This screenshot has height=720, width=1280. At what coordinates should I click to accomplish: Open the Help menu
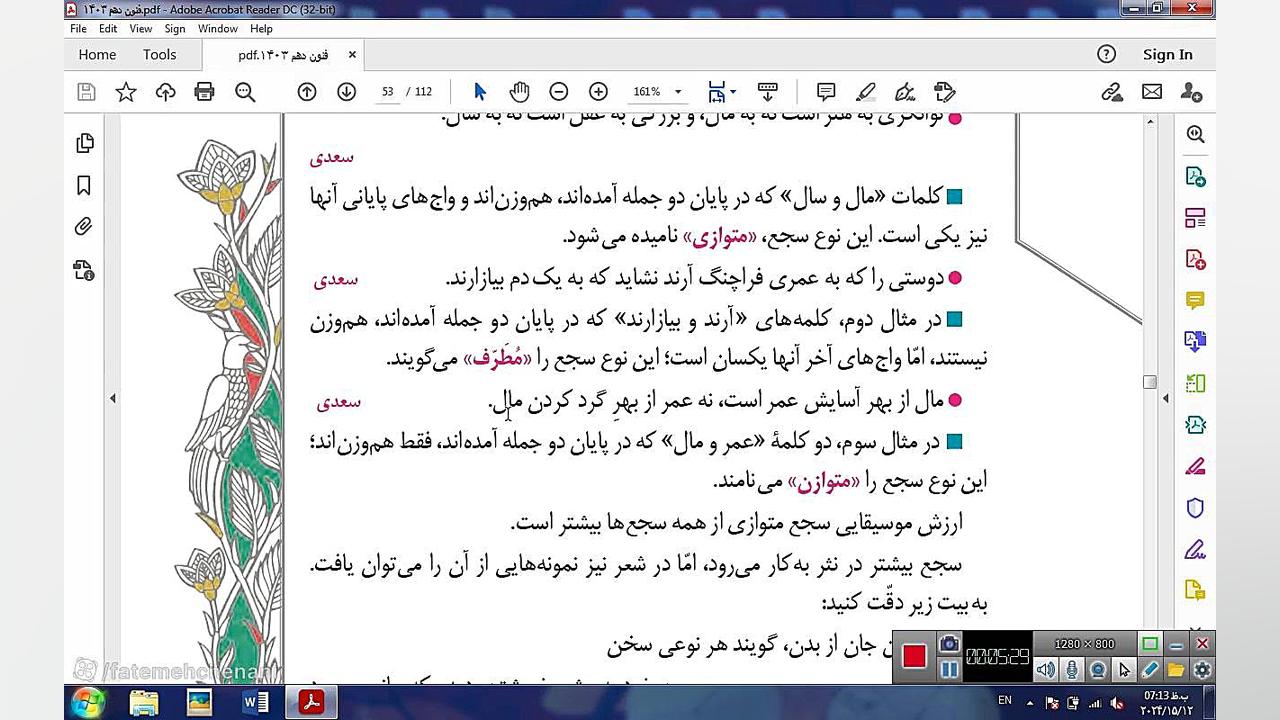261,29
